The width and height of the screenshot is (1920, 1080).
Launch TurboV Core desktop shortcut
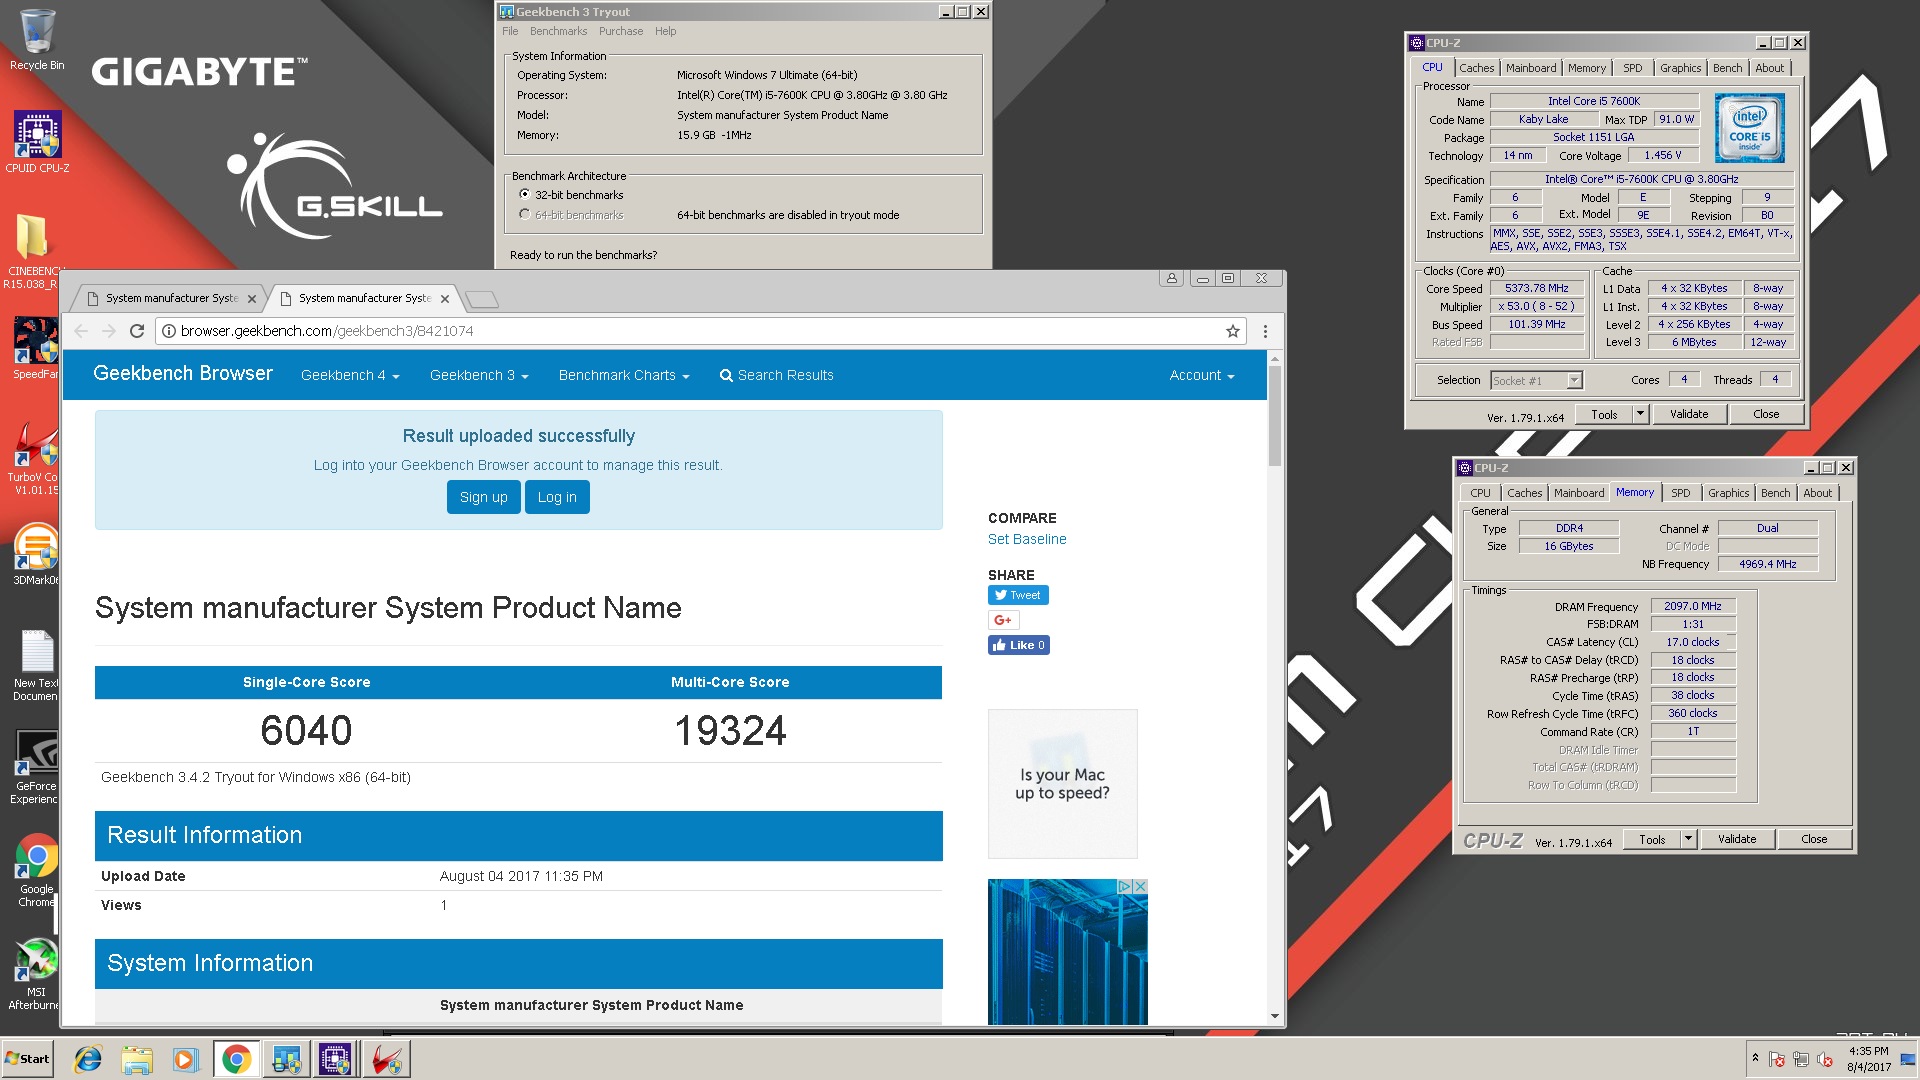coord(34,458)
